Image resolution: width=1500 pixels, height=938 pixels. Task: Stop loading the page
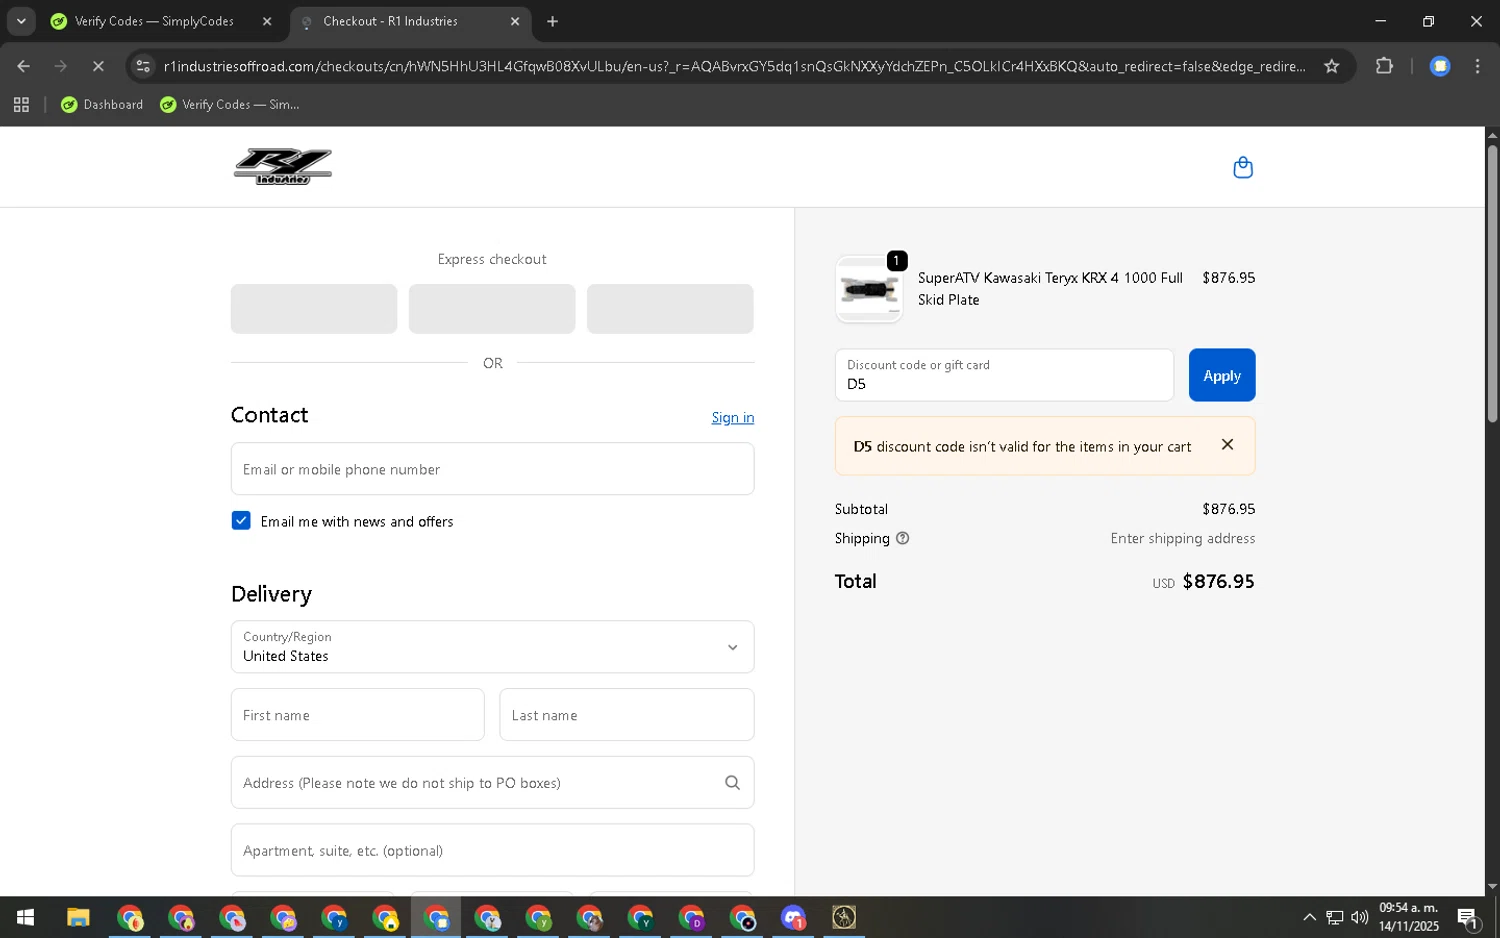click(x=98, y=66)
